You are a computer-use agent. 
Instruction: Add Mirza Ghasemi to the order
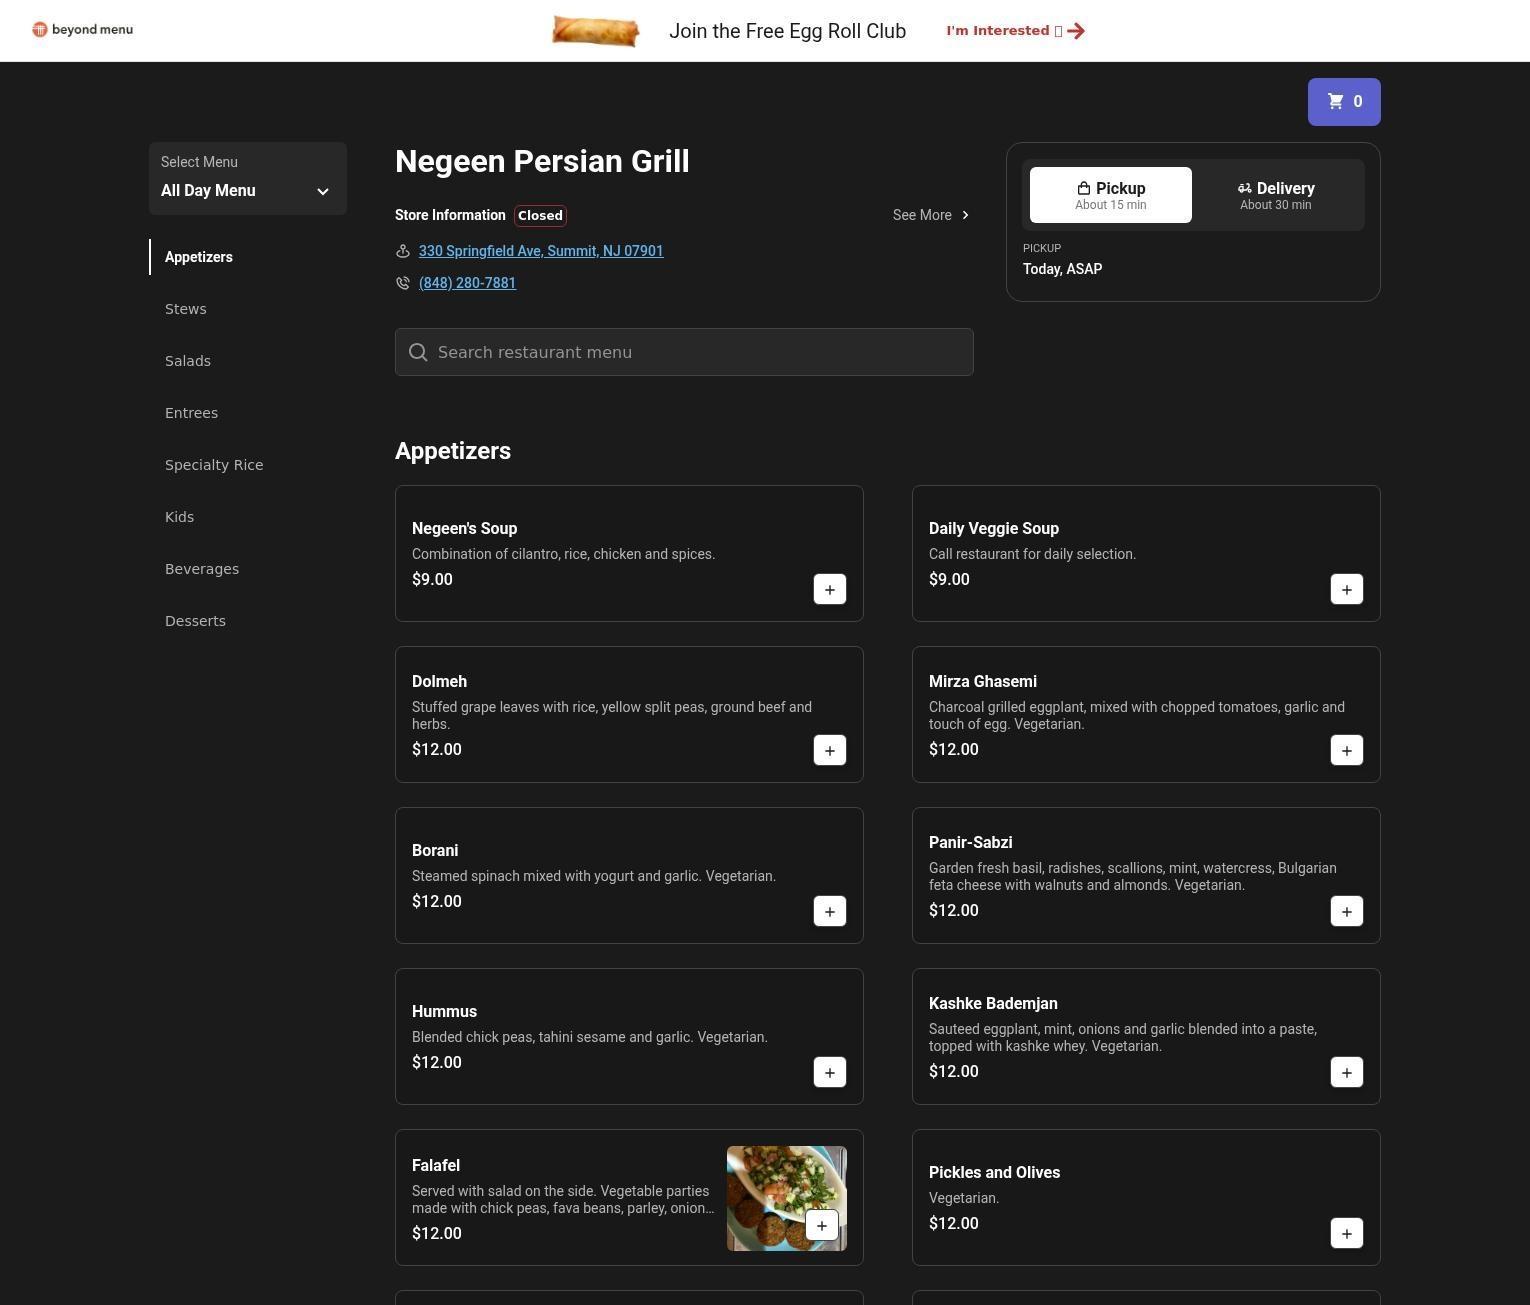point(1346,751)
